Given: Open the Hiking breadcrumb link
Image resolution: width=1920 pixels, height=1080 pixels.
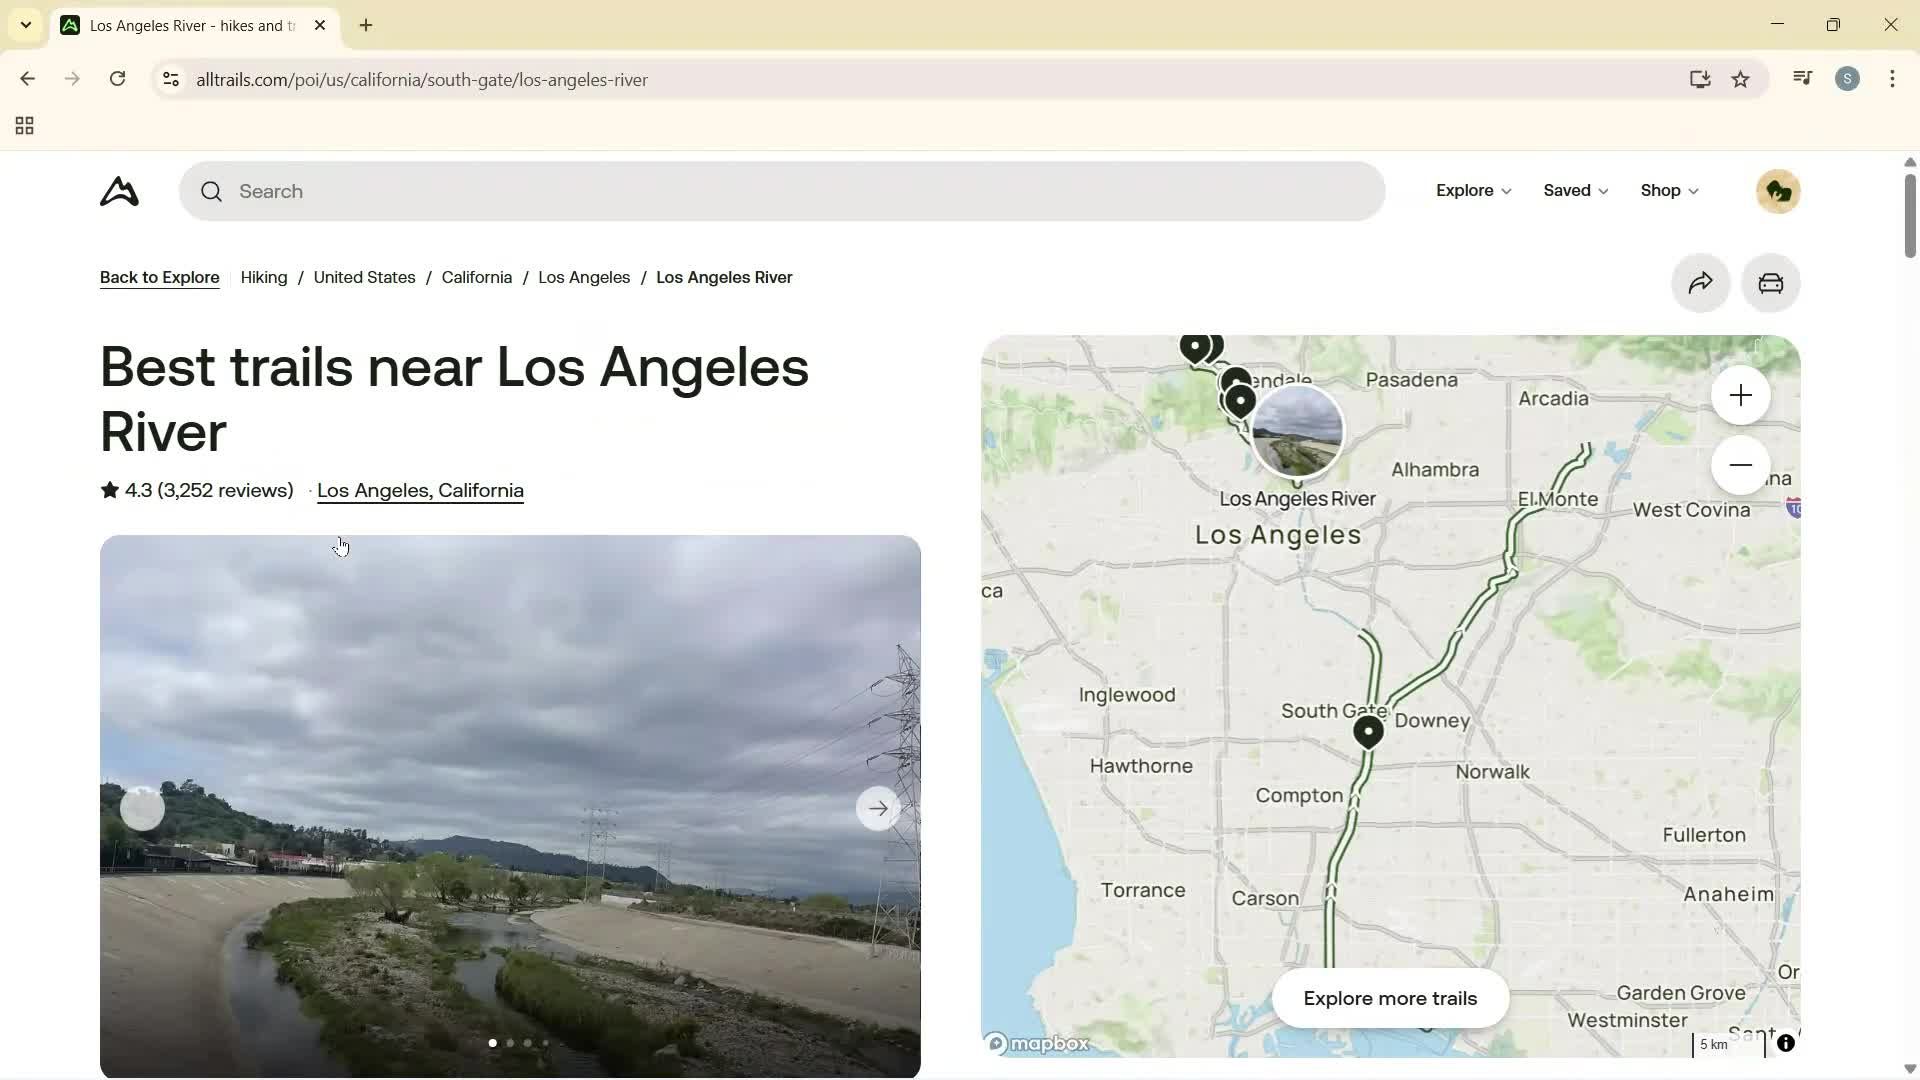Looking at the screenshot, I should point(263,277).
